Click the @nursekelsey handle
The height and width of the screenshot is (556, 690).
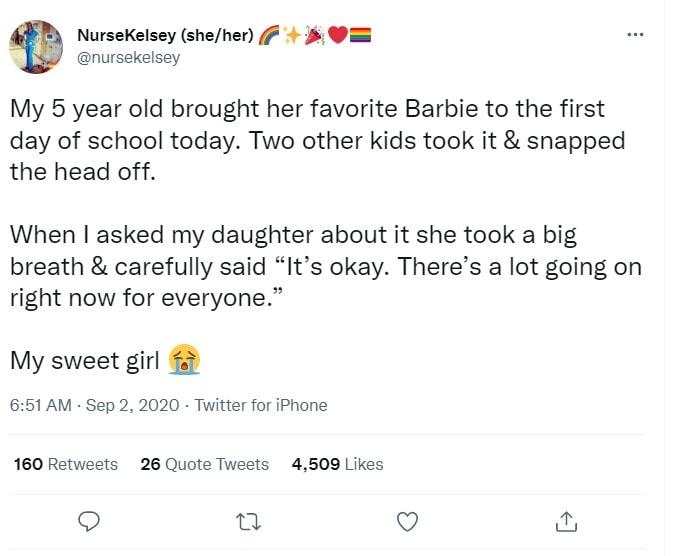coord(128,57)
